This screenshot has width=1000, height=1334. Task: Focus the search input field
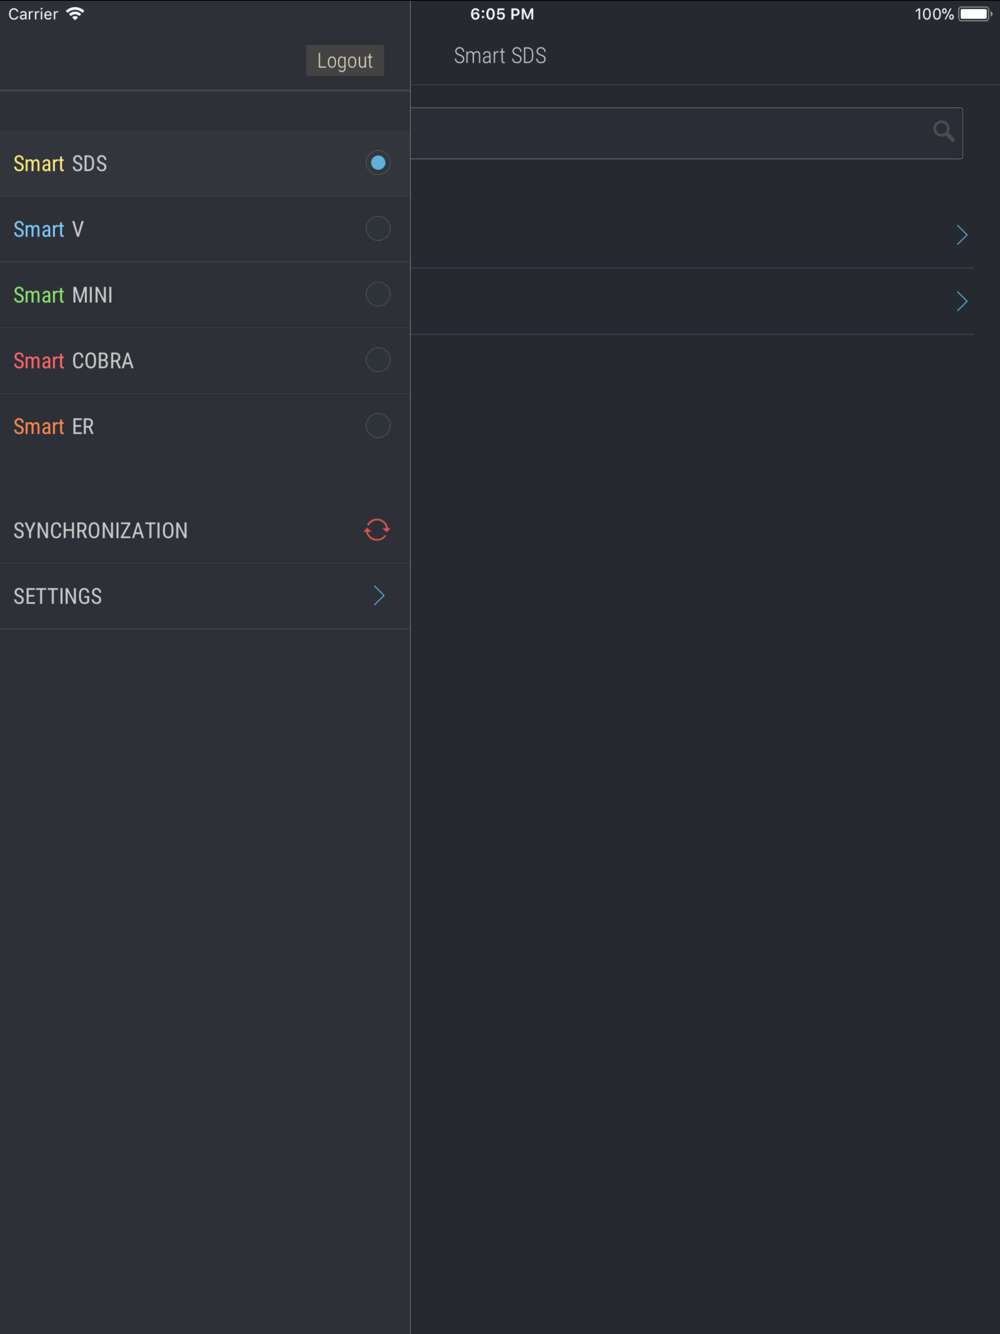(686, 133)
